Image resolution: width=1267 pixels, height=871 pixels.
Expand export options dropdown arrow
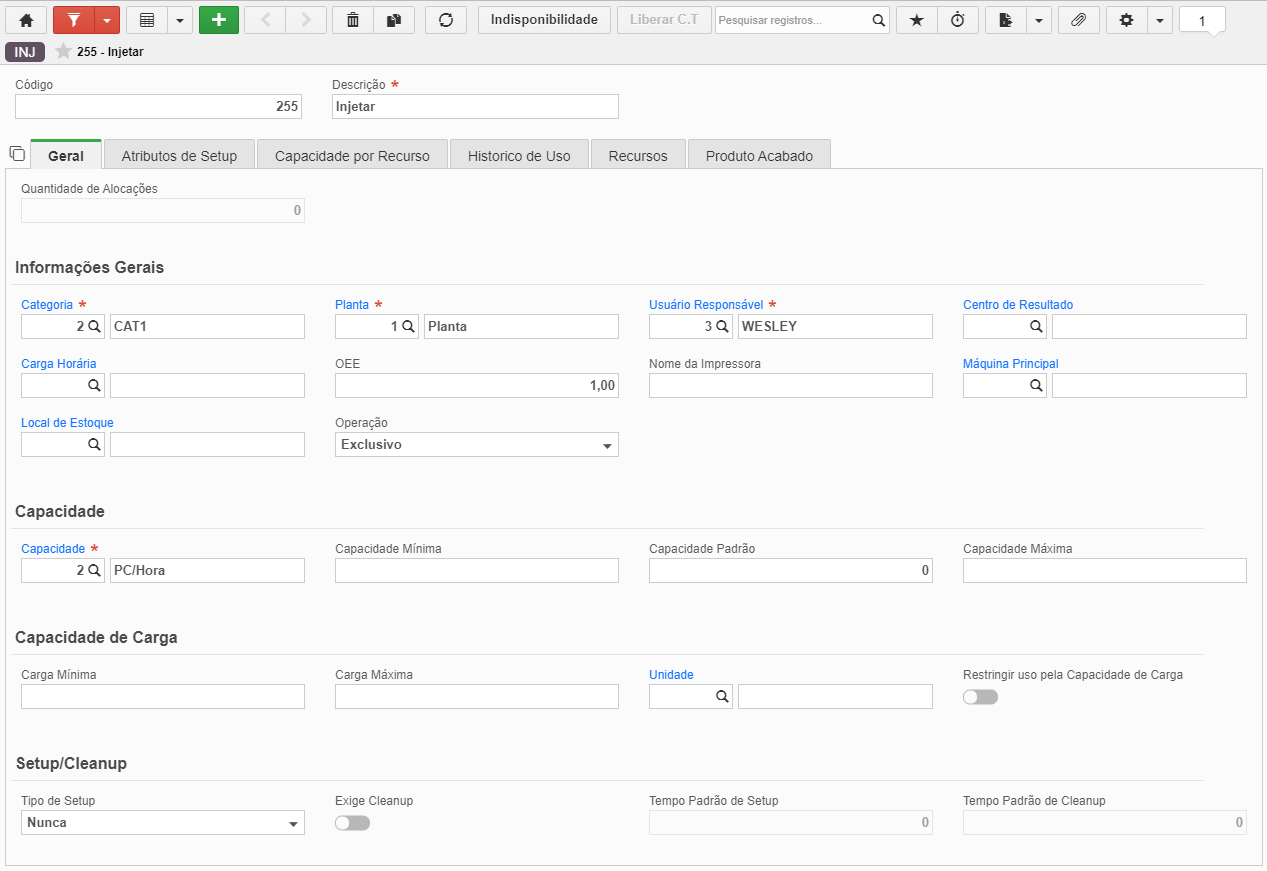pos(1039,20)
